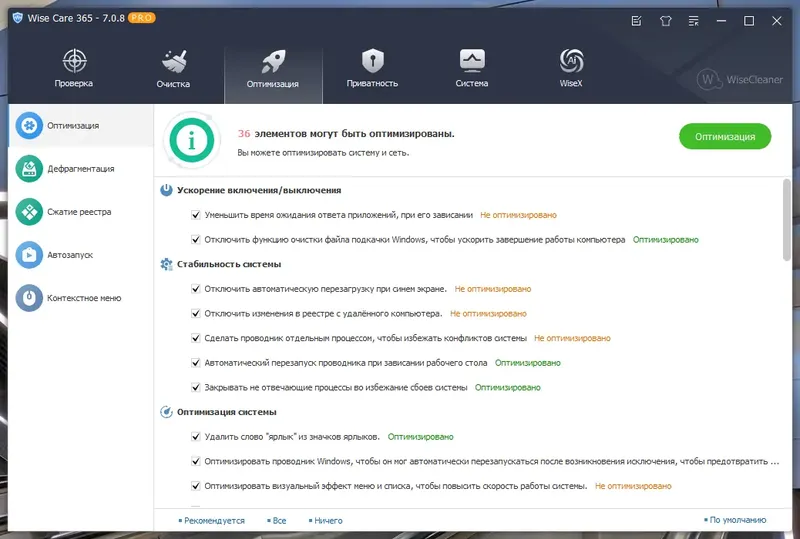Uncheck Удалить слово "ярлык" checkbox
The height and width of the screenshot is (539, 800).
[195, 437]
